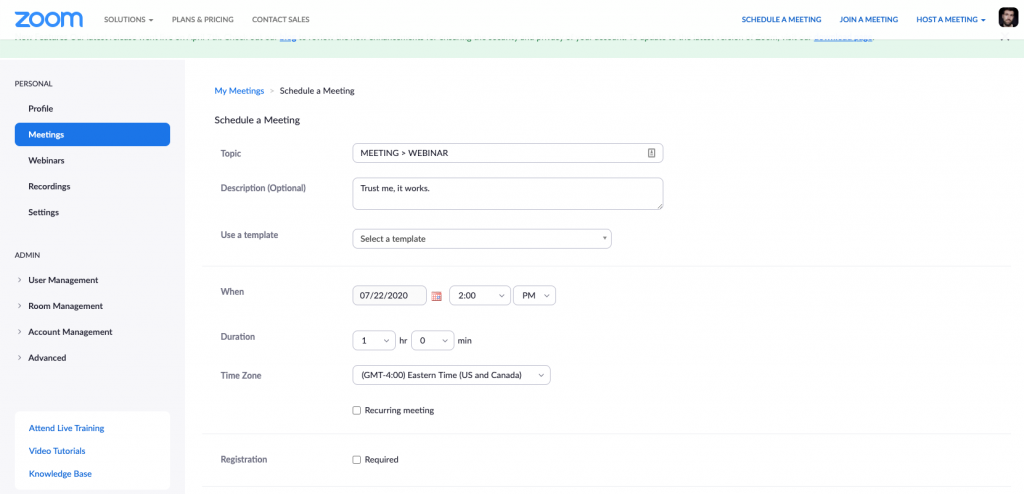1024x494 pixels.
Task: Click the contact icon in Topic field
Action: [651, 153]
